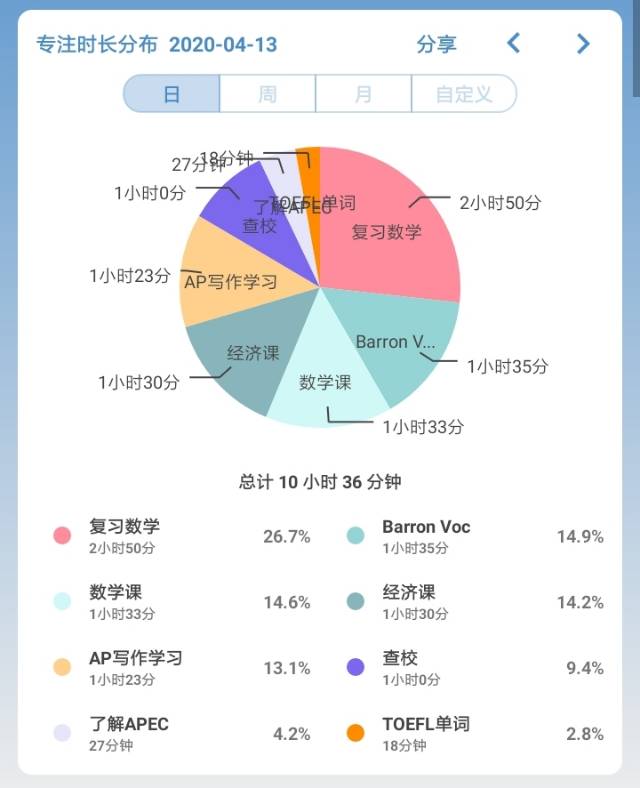Image resolution: width=640 pixels, height=788 pixels.
Task: Click the orange TOEFL单词 legend dot
Action: (356, 733)
